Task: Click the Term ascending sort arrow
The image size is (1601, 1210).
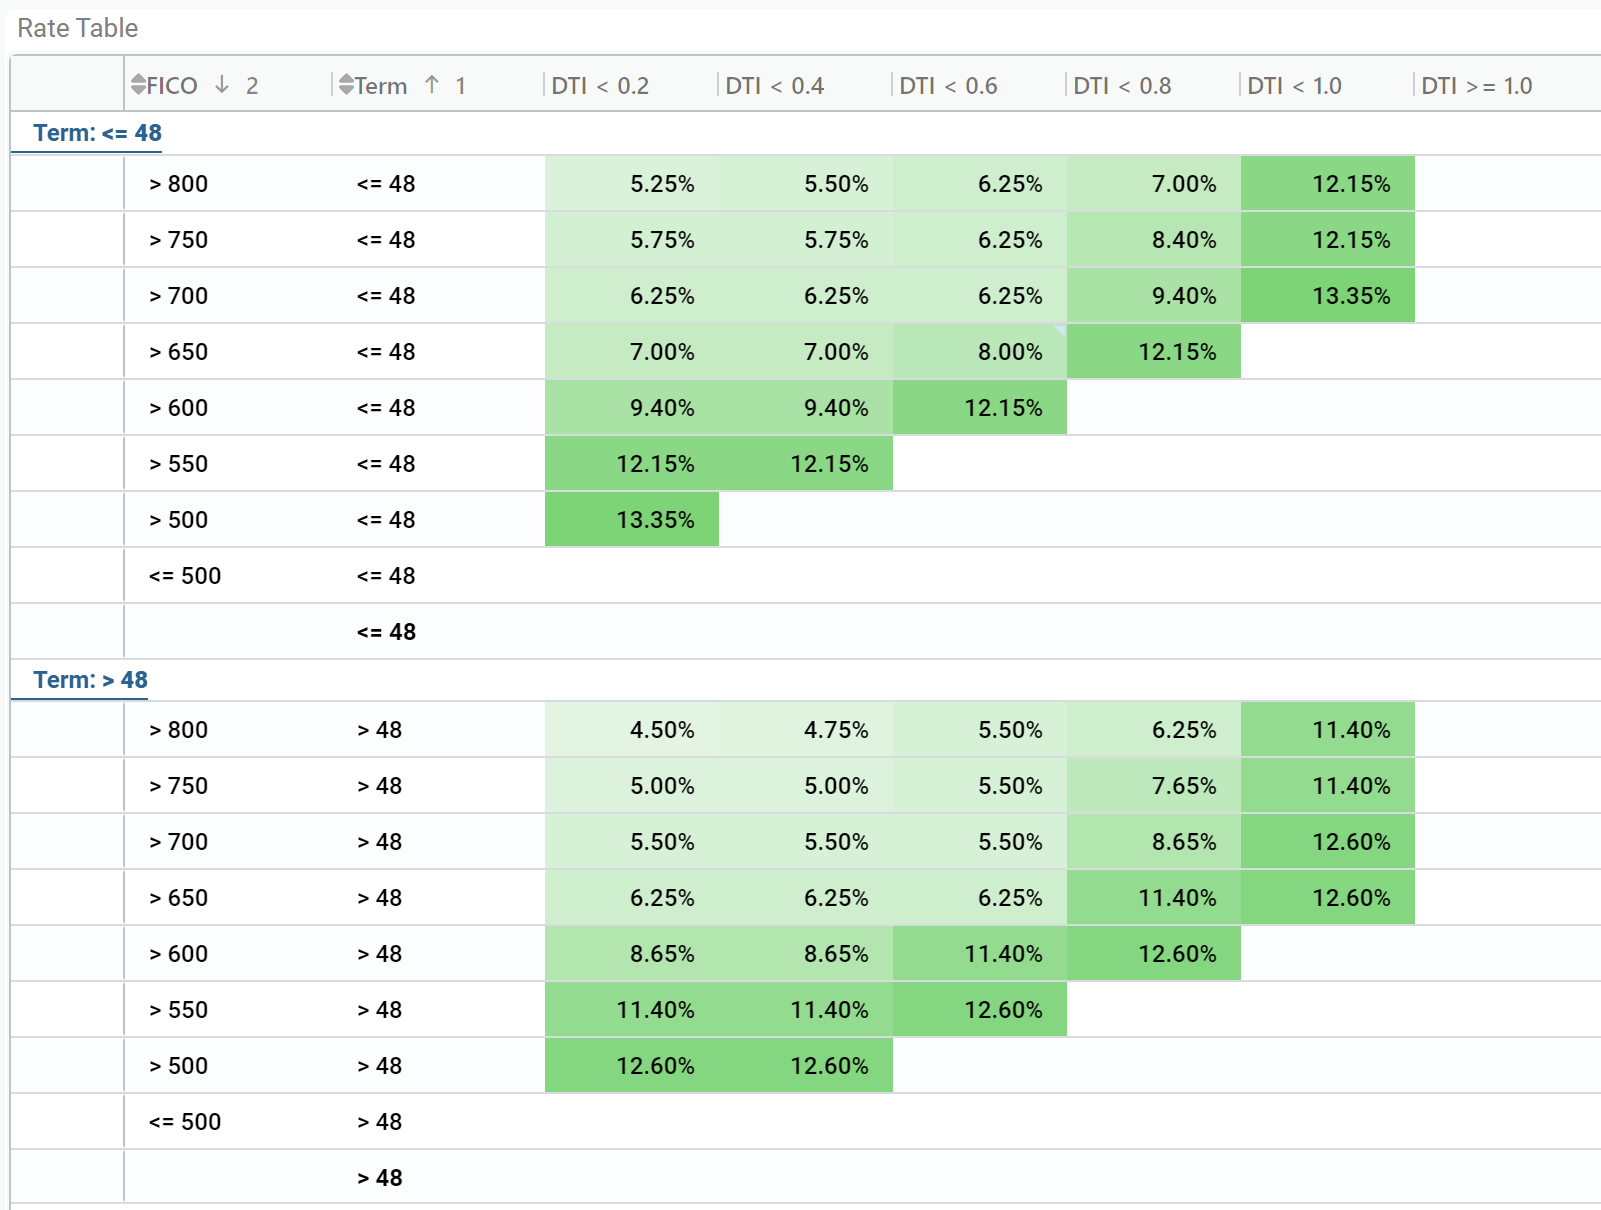Action: 432,85
